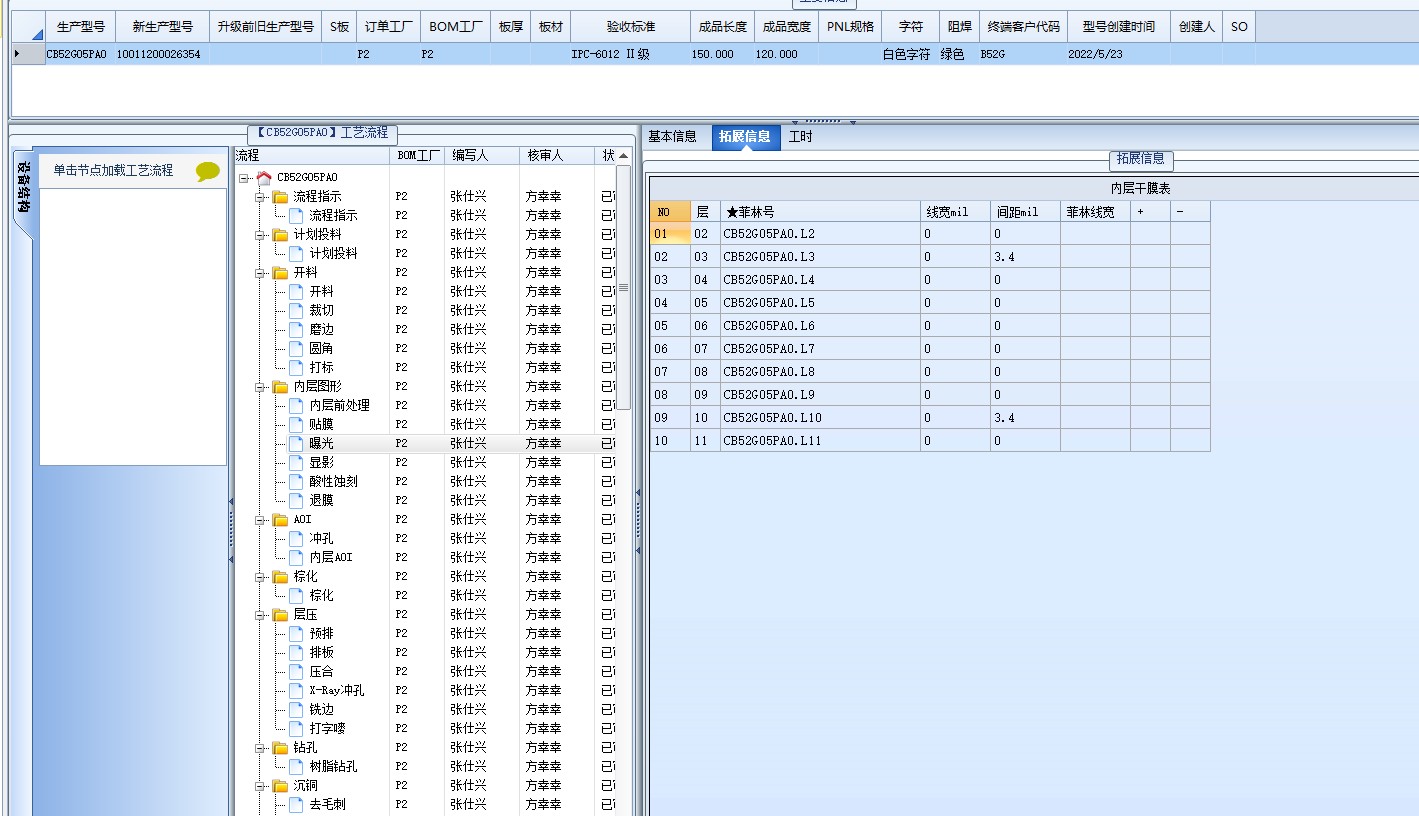
Task: Click the ★菲林号 column header
Action: [x=820, y=212]
